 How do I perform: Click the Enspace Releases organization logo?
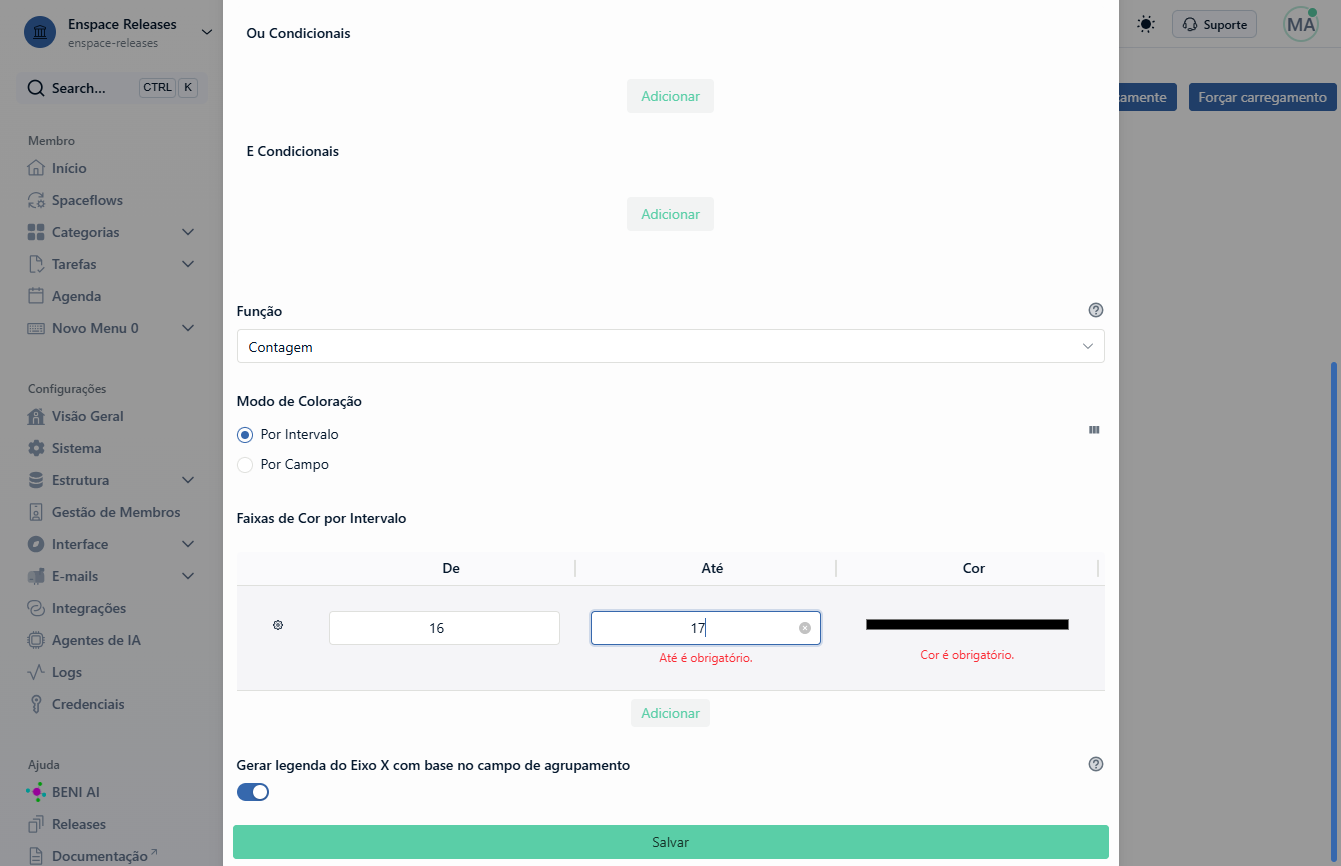coord(40,32)
